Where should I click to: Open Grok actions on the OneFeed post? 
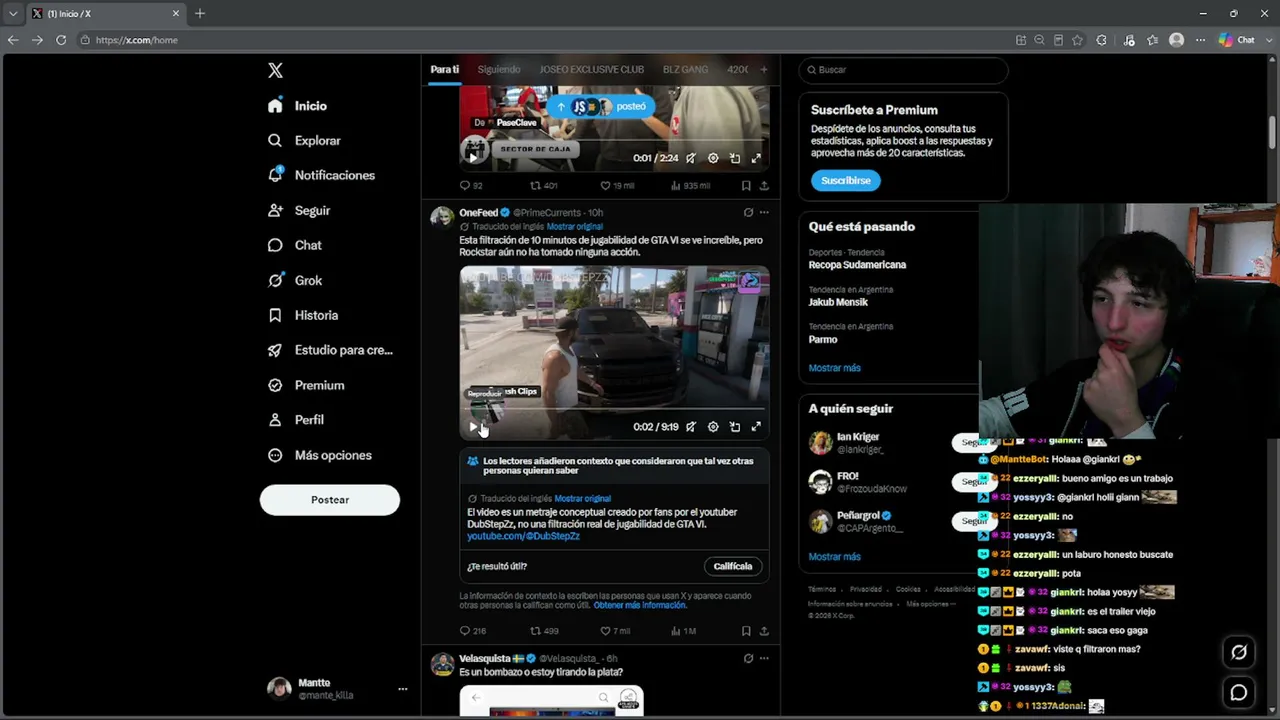tap(748, 213)
